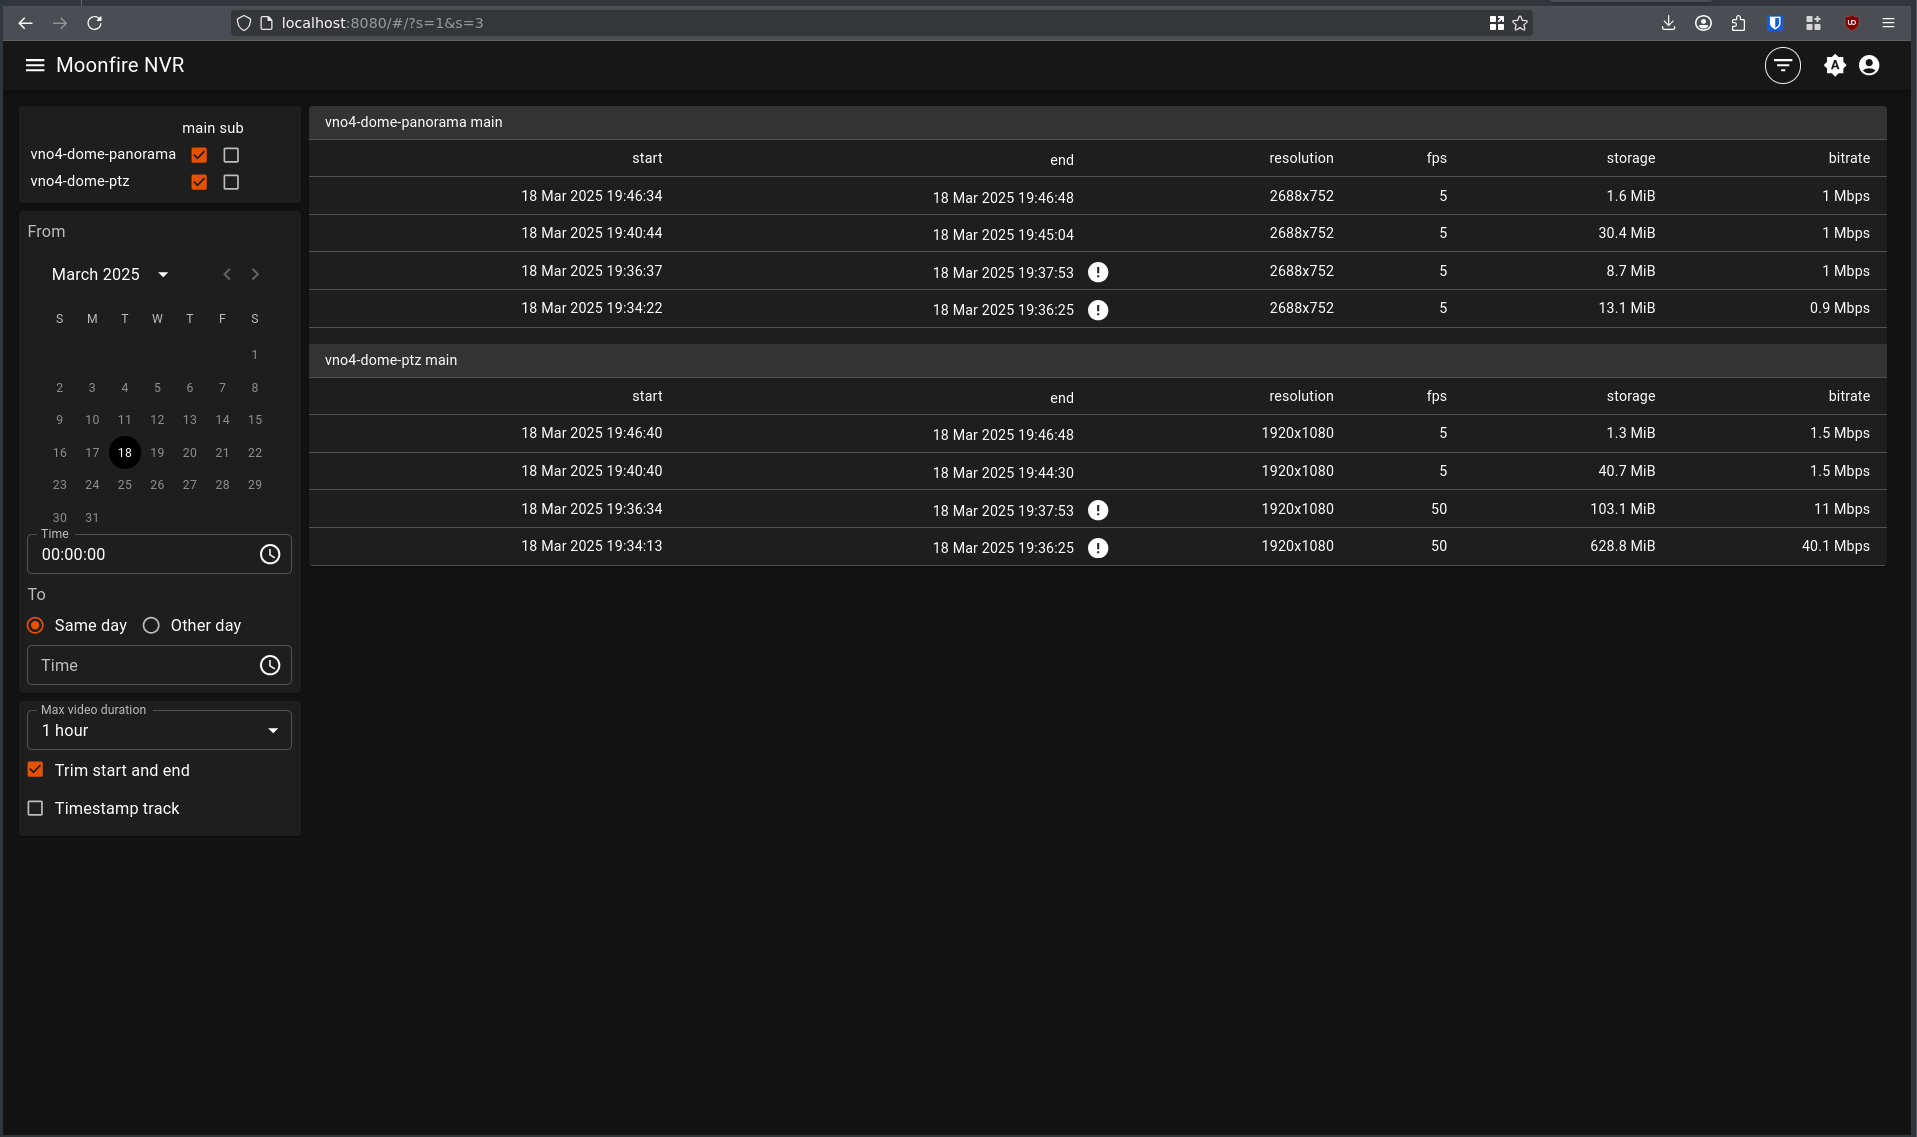Uncheck vno4-dome-panorama main stream checkbox

199,155
